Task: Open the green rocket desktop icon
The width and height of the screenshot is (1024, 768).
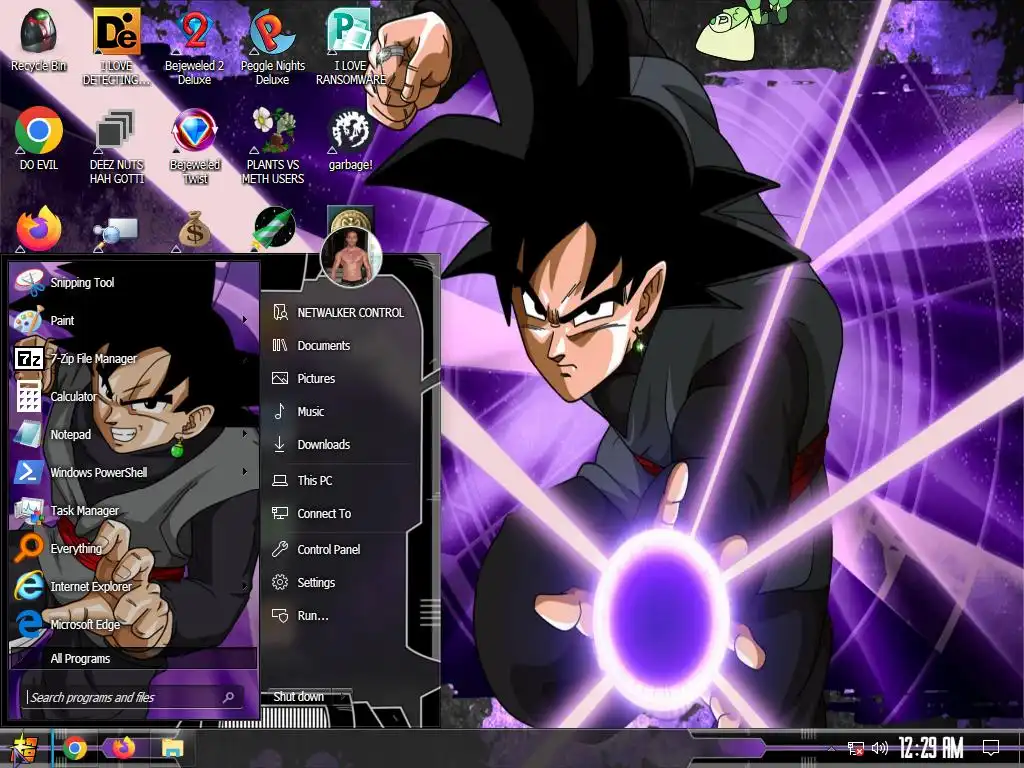Action: (x=274, y=228)
